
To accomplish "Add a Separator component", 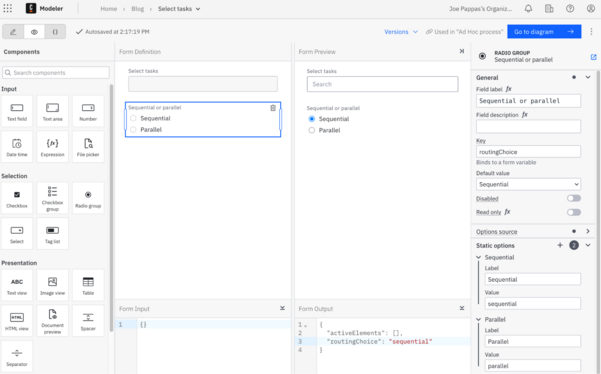I will point(17,356).
